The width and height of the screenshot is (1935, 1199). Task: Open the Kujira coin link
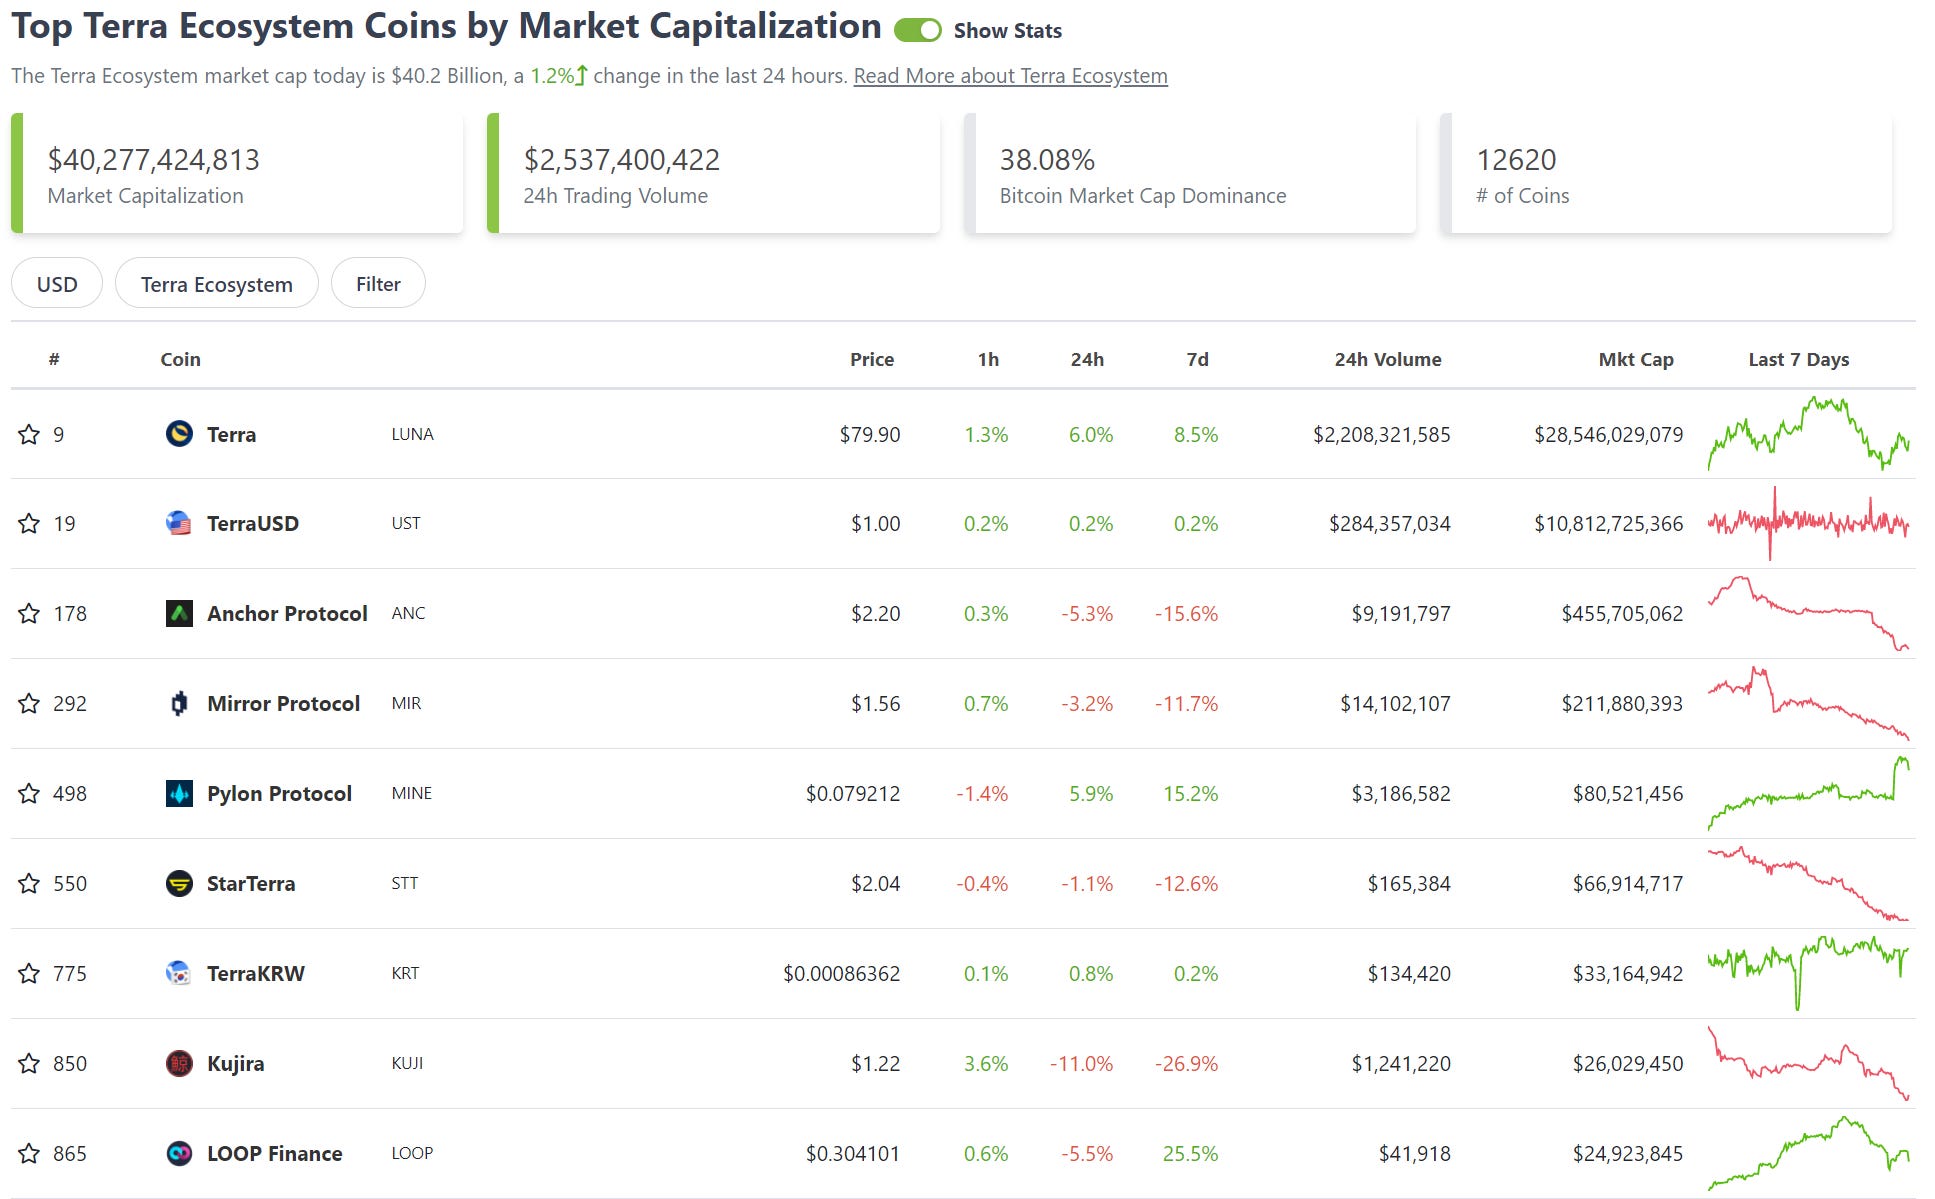[x=235, y=1063]
